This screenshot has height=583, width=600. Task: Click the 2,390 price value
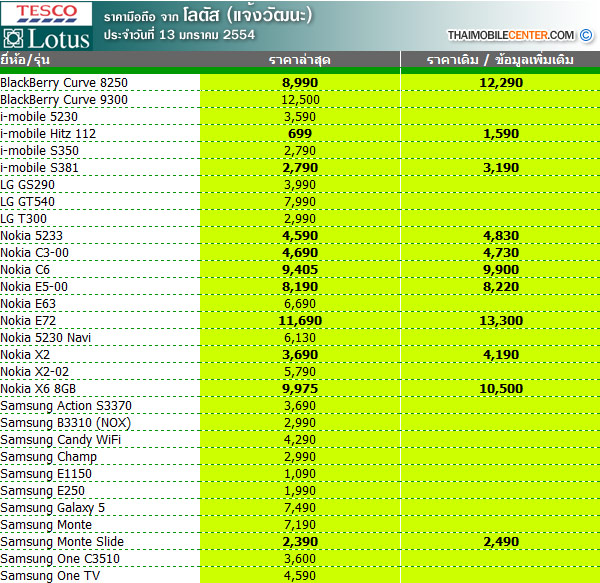300,542
